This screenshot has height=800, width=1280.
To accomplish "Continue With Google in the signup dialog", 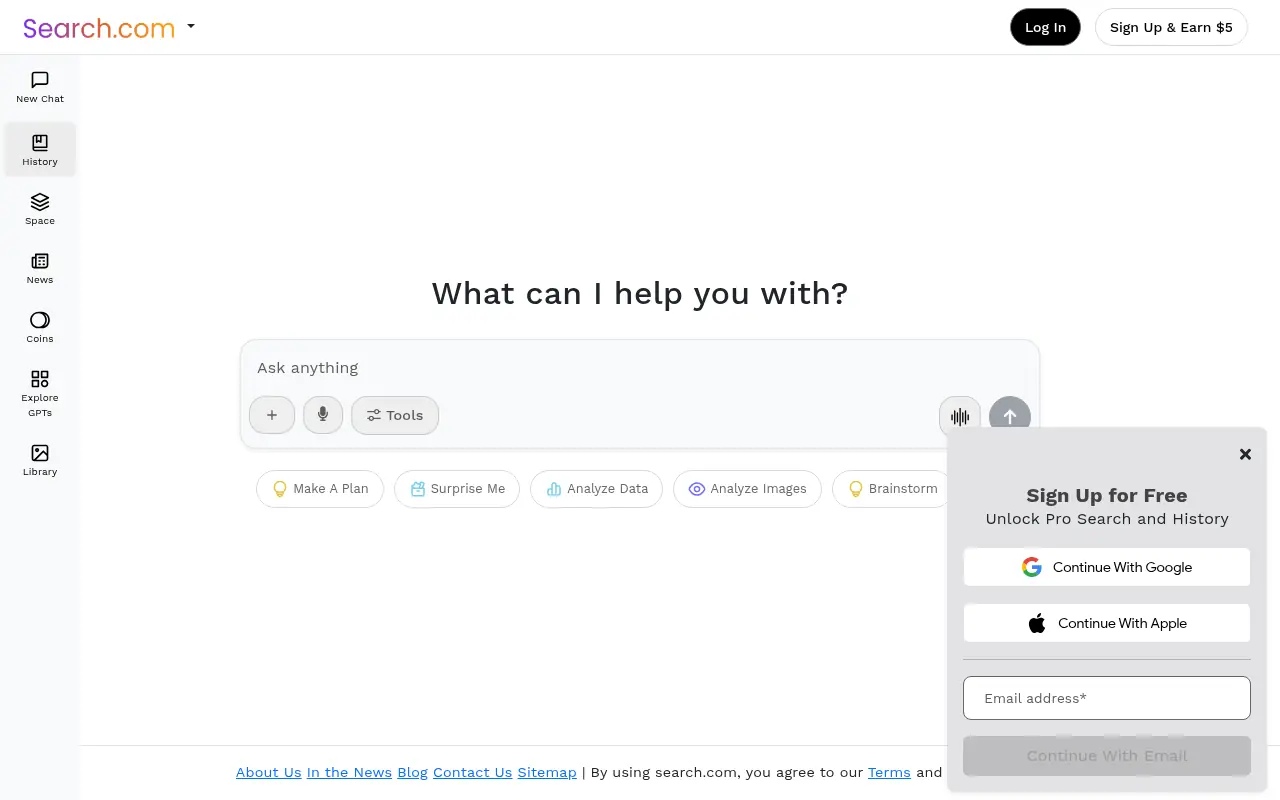I will (x=1106, y=567).
